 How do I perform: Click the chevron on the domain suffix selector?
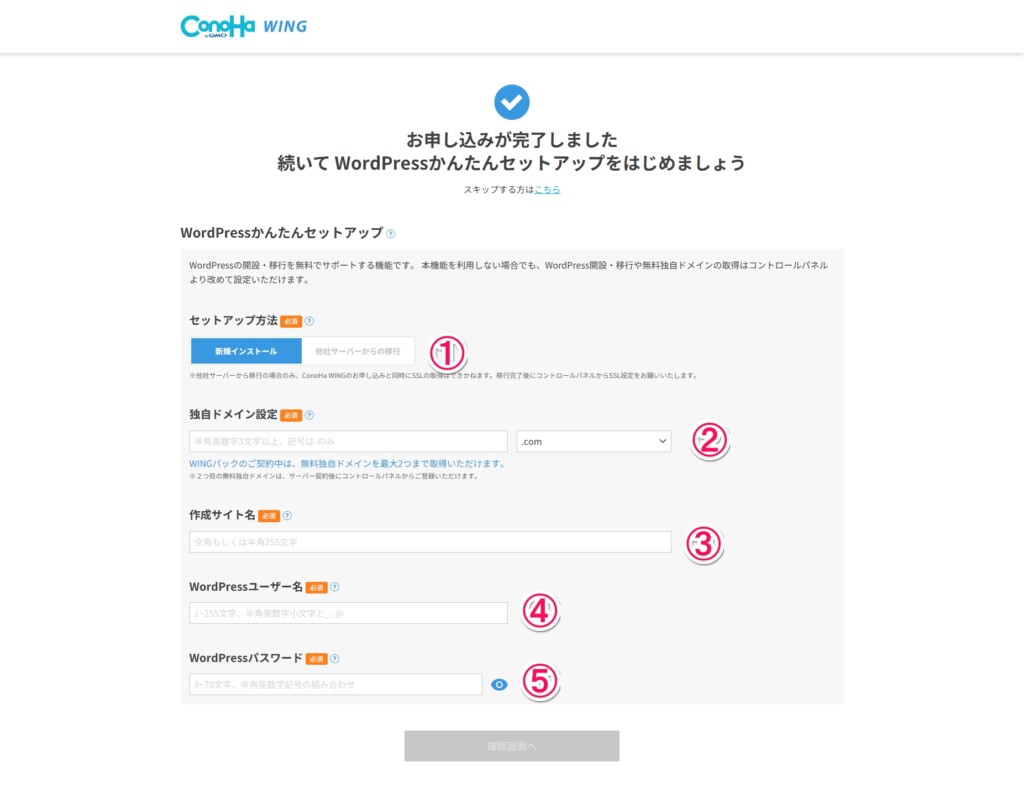662,440
